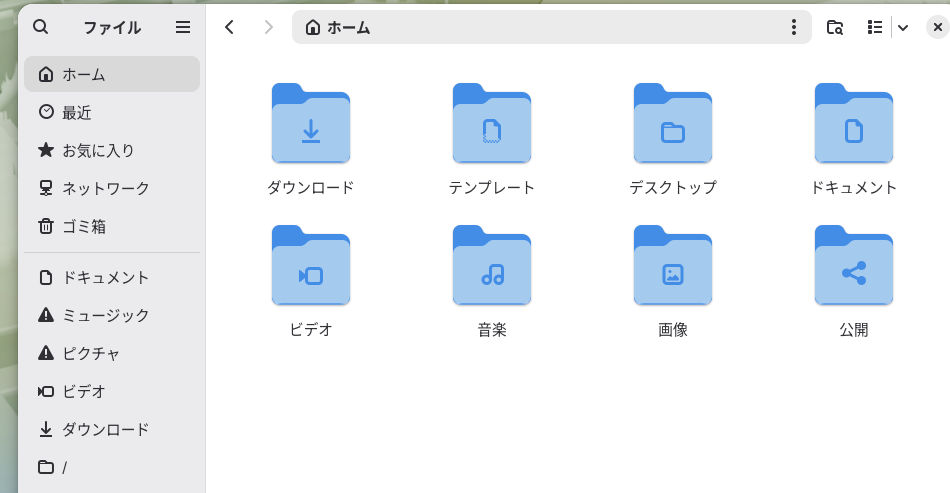Open お気に入り starred items in sidebar
This screenshot has width=950, height=493.
[112, 150]
